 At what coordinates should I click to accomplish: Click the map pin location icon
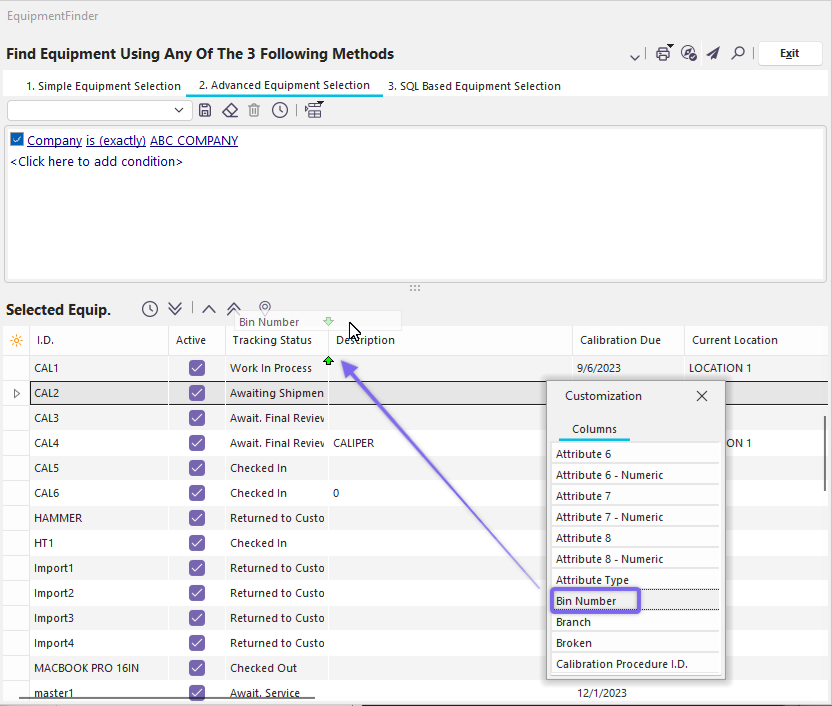264,308
